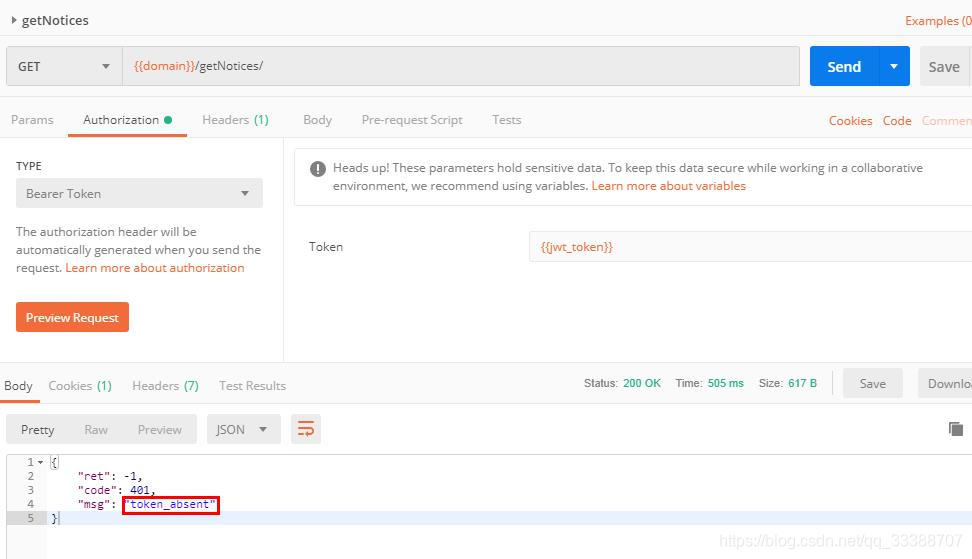972x559 pixels.
Task: Click the "ret": -1 line
Action: (110, 476)
